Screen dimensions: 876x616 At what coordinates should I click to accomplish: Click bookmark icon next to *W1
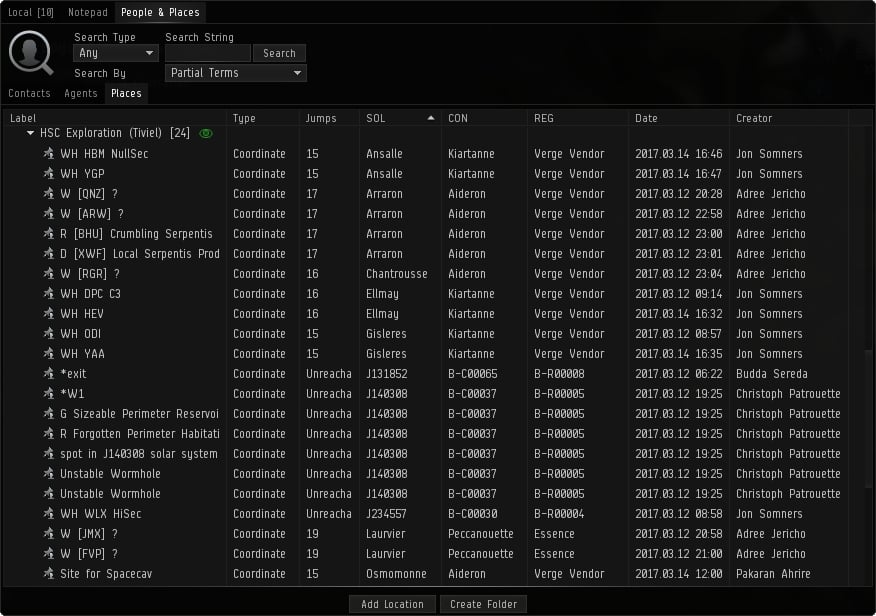pyautogui.click(x=48, y=394)
